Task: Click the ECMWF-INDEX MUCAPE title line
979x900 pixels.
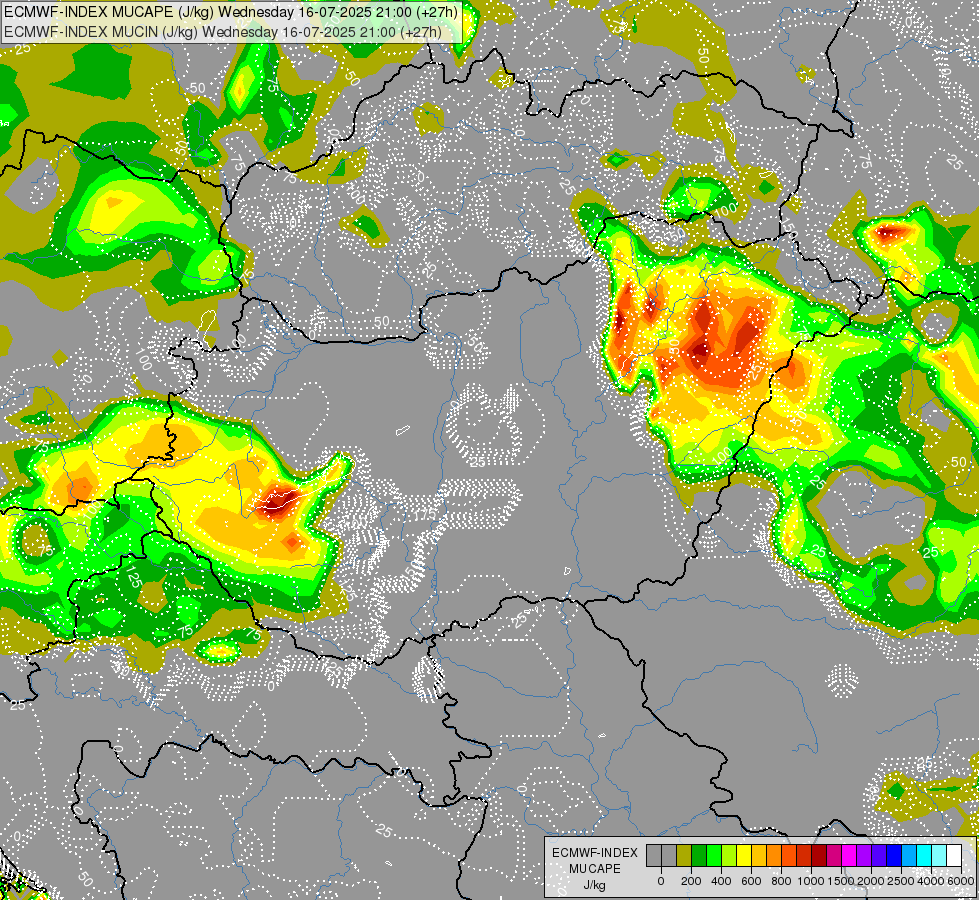Action: [231, 12]
